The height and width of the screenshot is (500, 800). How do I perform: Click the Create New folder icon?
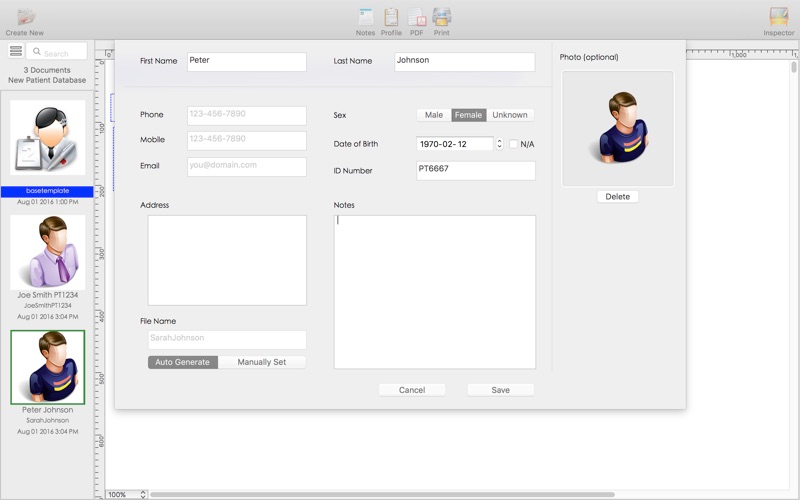point(25,17)
